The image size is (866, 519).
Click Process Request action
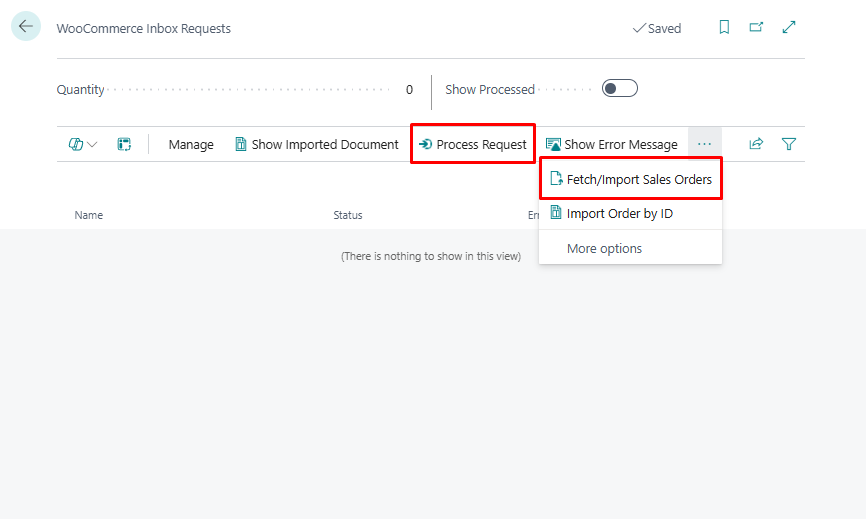click(473, 145)
